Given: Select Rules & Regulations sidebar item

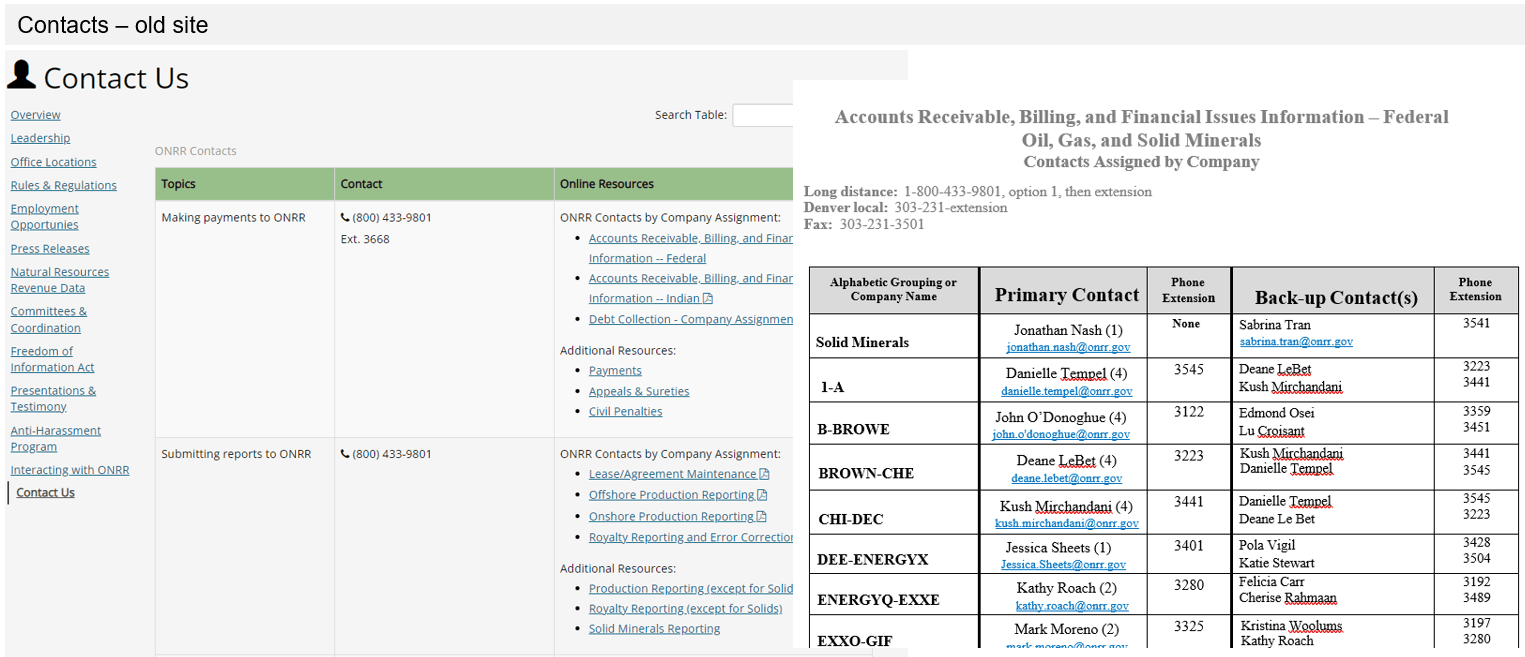Looking at the screenshot, I should (x=63, y=185).
